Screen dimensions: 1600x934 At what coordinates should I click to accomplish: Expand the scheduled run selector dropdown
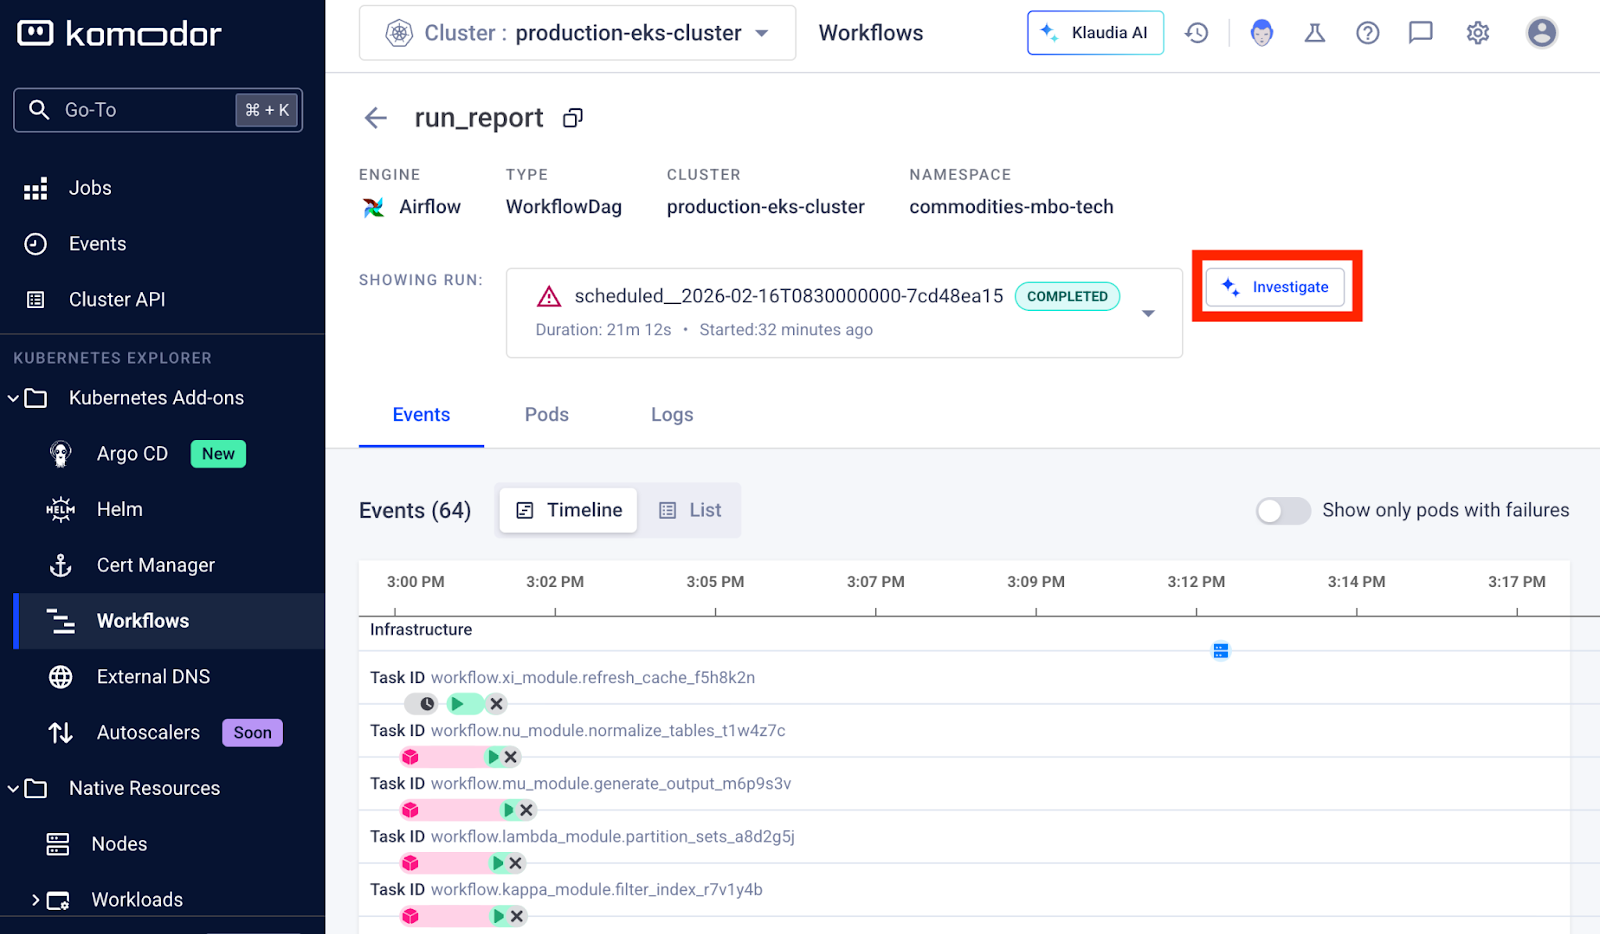point(1148,313)
